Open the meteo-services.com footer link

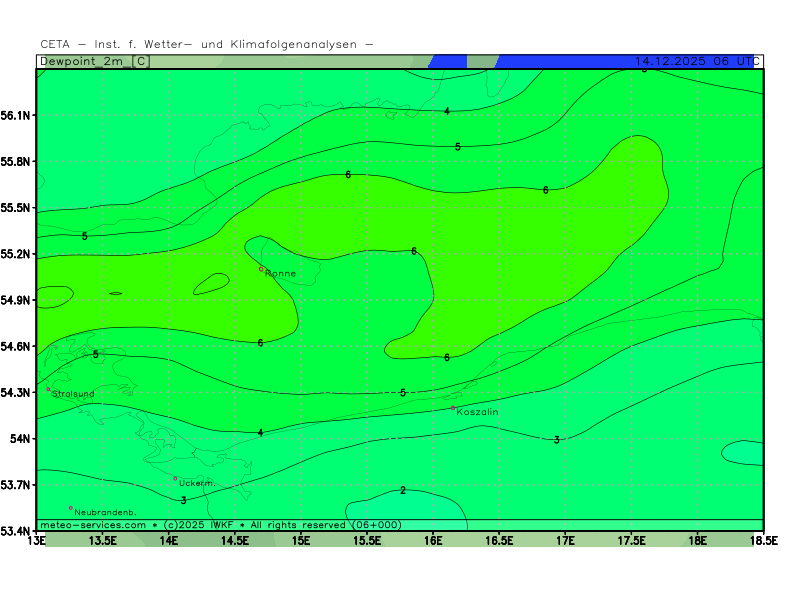93,525
